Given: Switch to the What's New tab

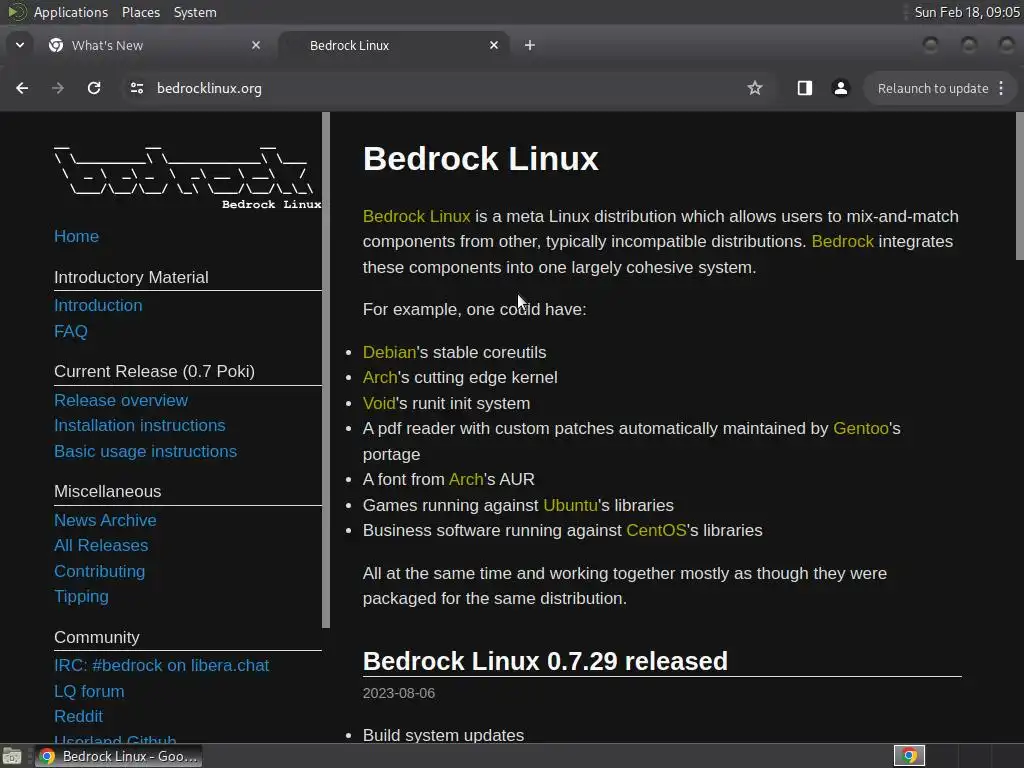Looking at the screenshot, I should coord(152,45).
